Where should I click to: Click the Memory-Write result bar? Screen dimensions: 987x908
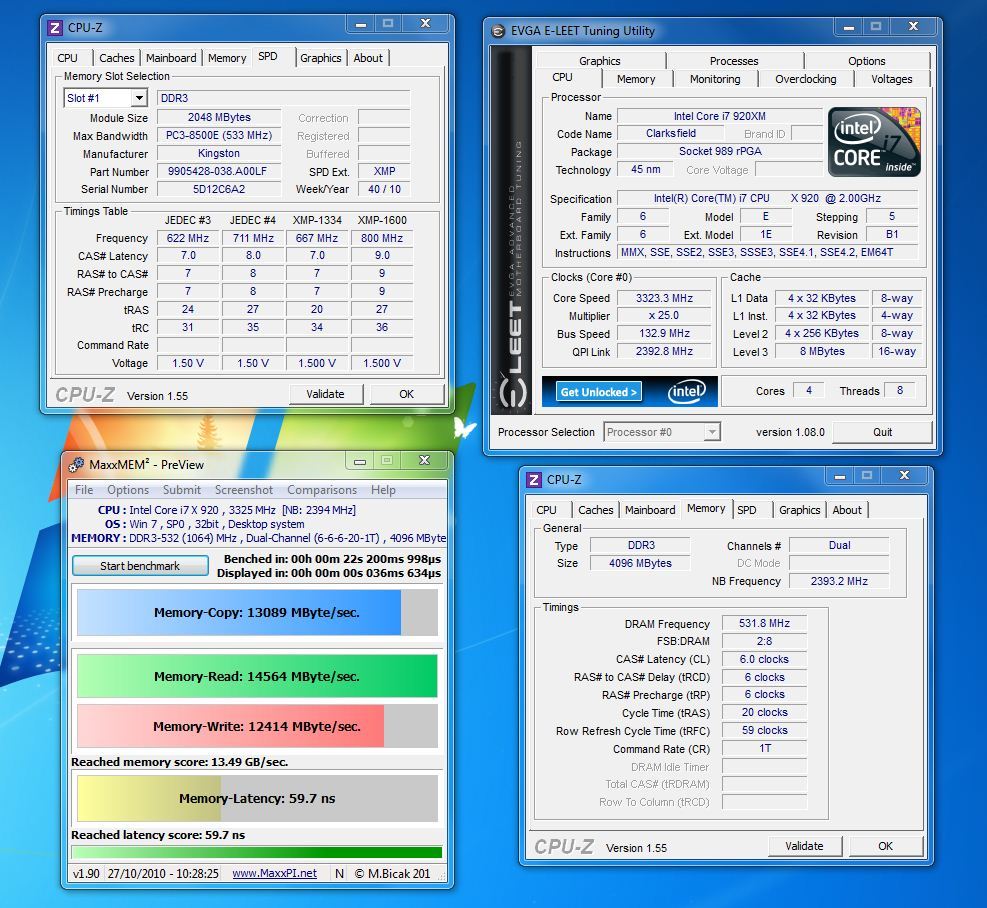[257, 726]
